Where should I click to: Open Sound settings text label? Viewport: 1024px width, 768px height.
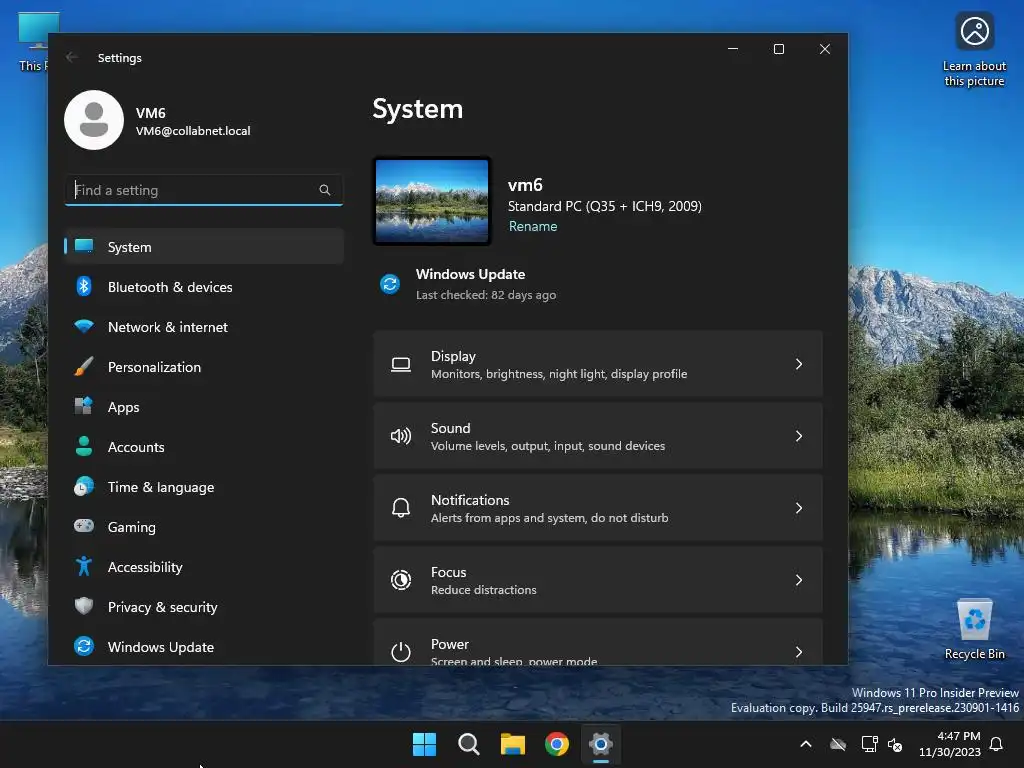point(451,428)
